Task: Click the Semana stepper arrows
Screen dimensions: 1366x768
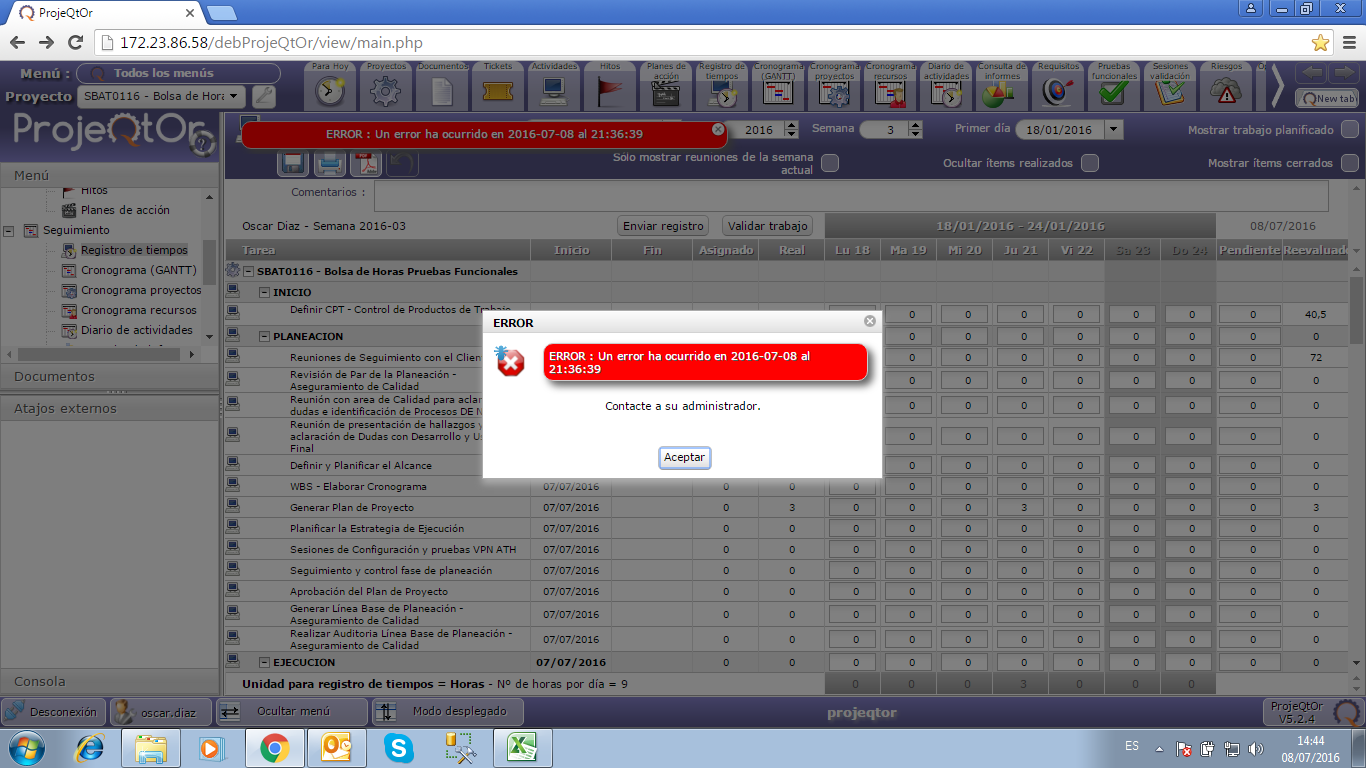Action: pos(915,130)
